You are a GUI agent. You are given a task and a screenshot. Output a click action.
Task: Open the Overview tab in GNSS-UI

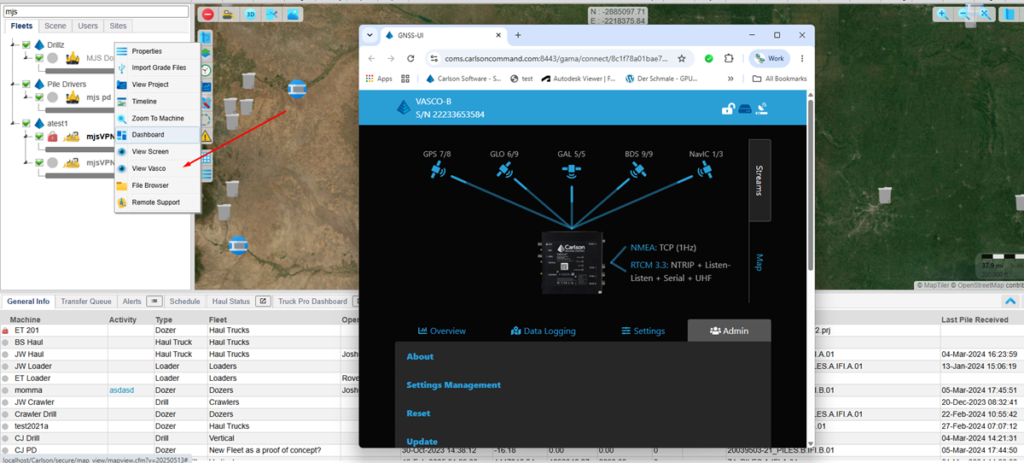coord(442,331)
